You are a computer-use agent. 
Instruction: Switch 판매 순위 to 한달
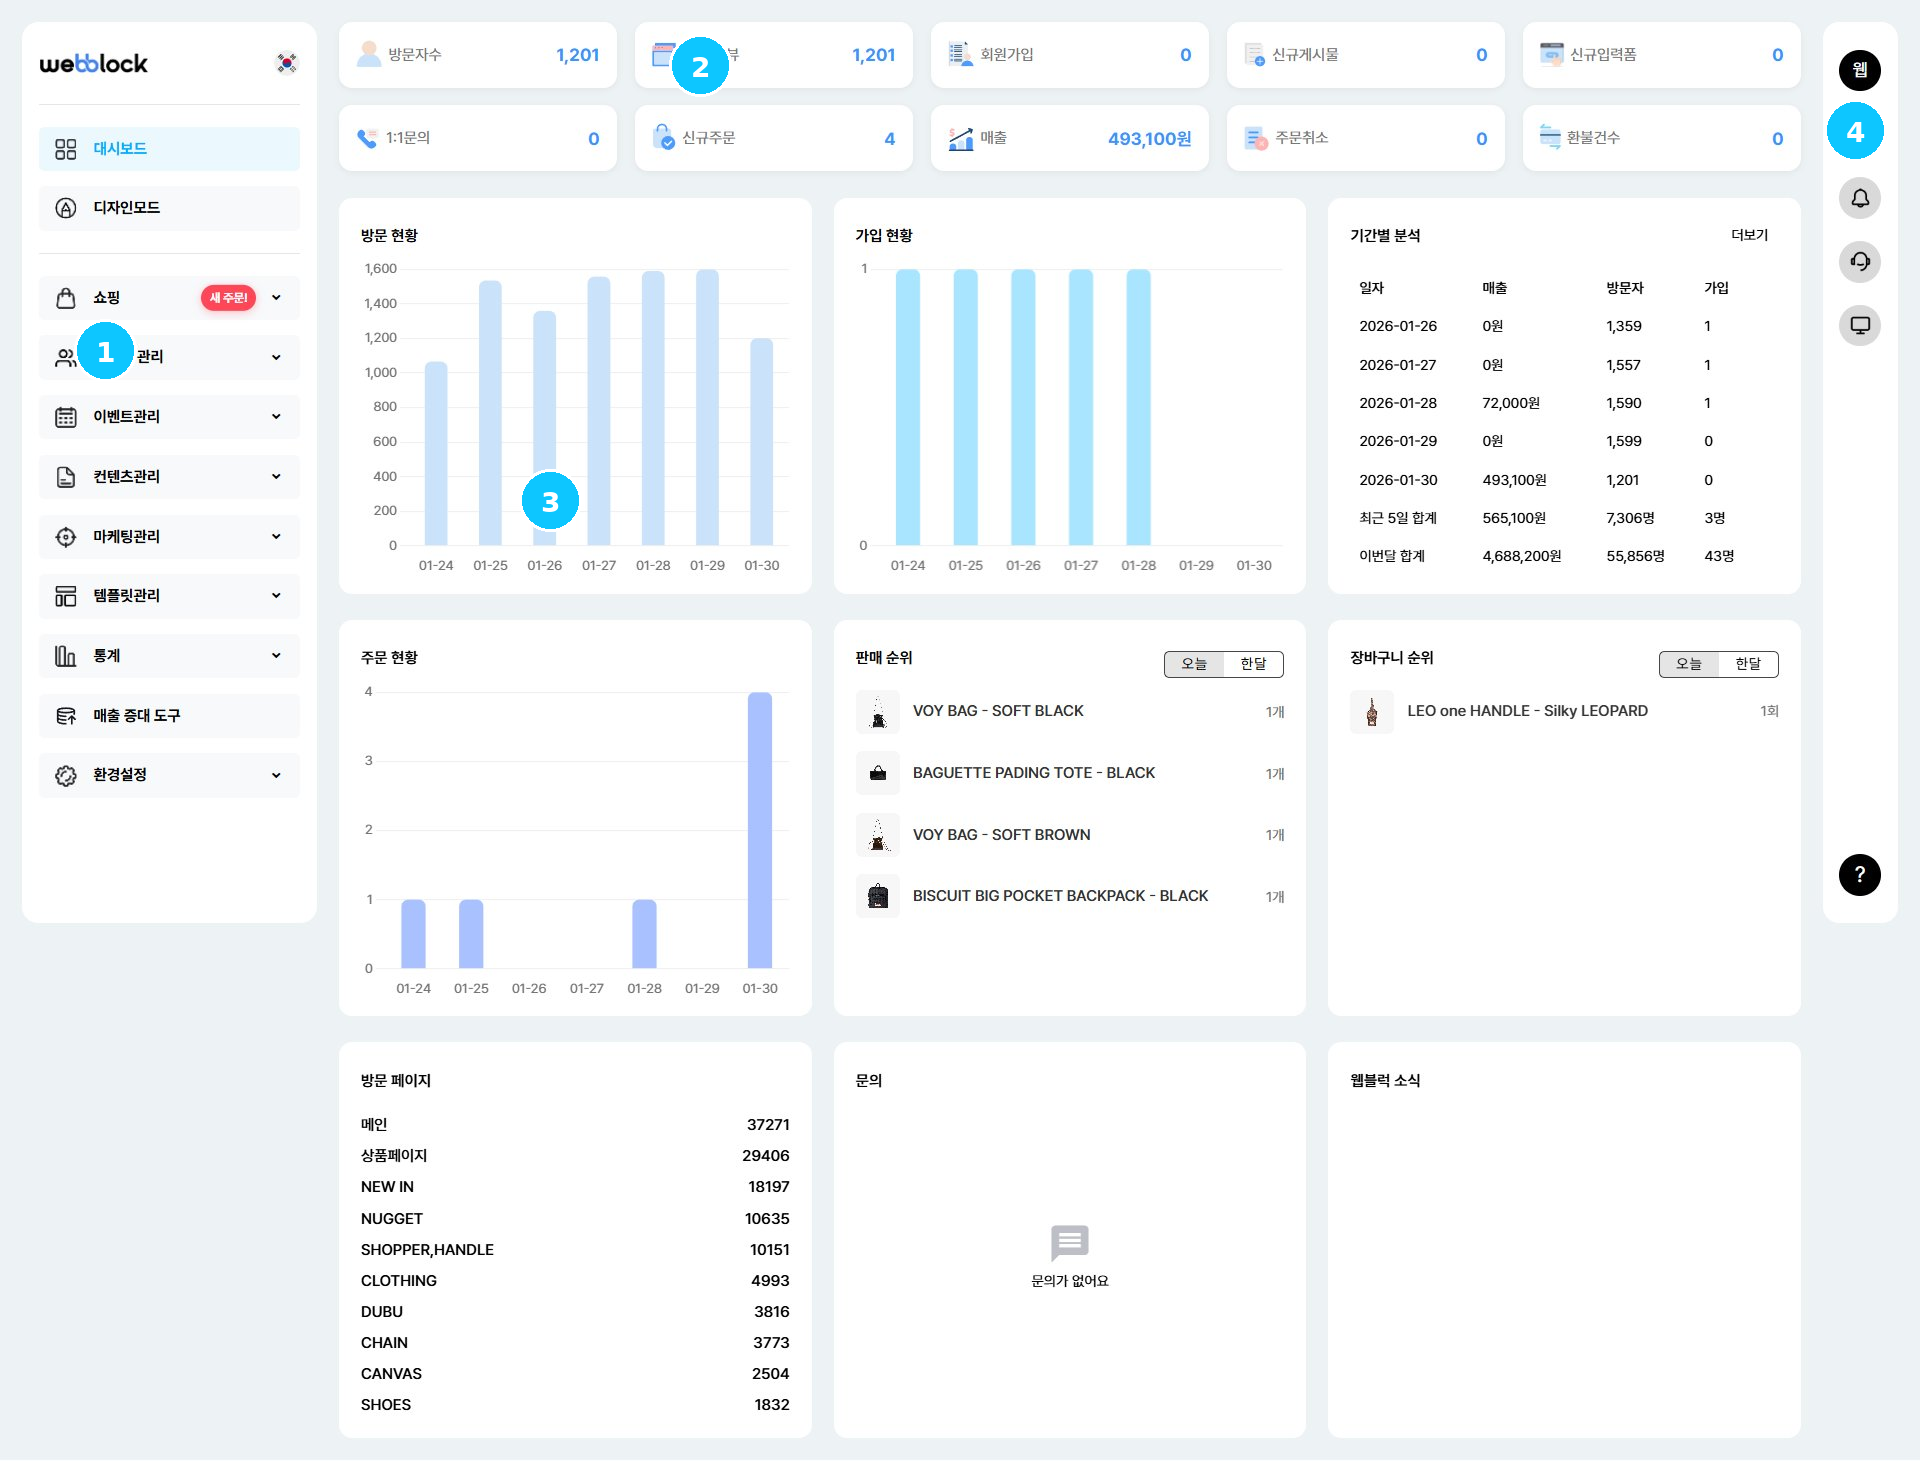coord(1252,664)
